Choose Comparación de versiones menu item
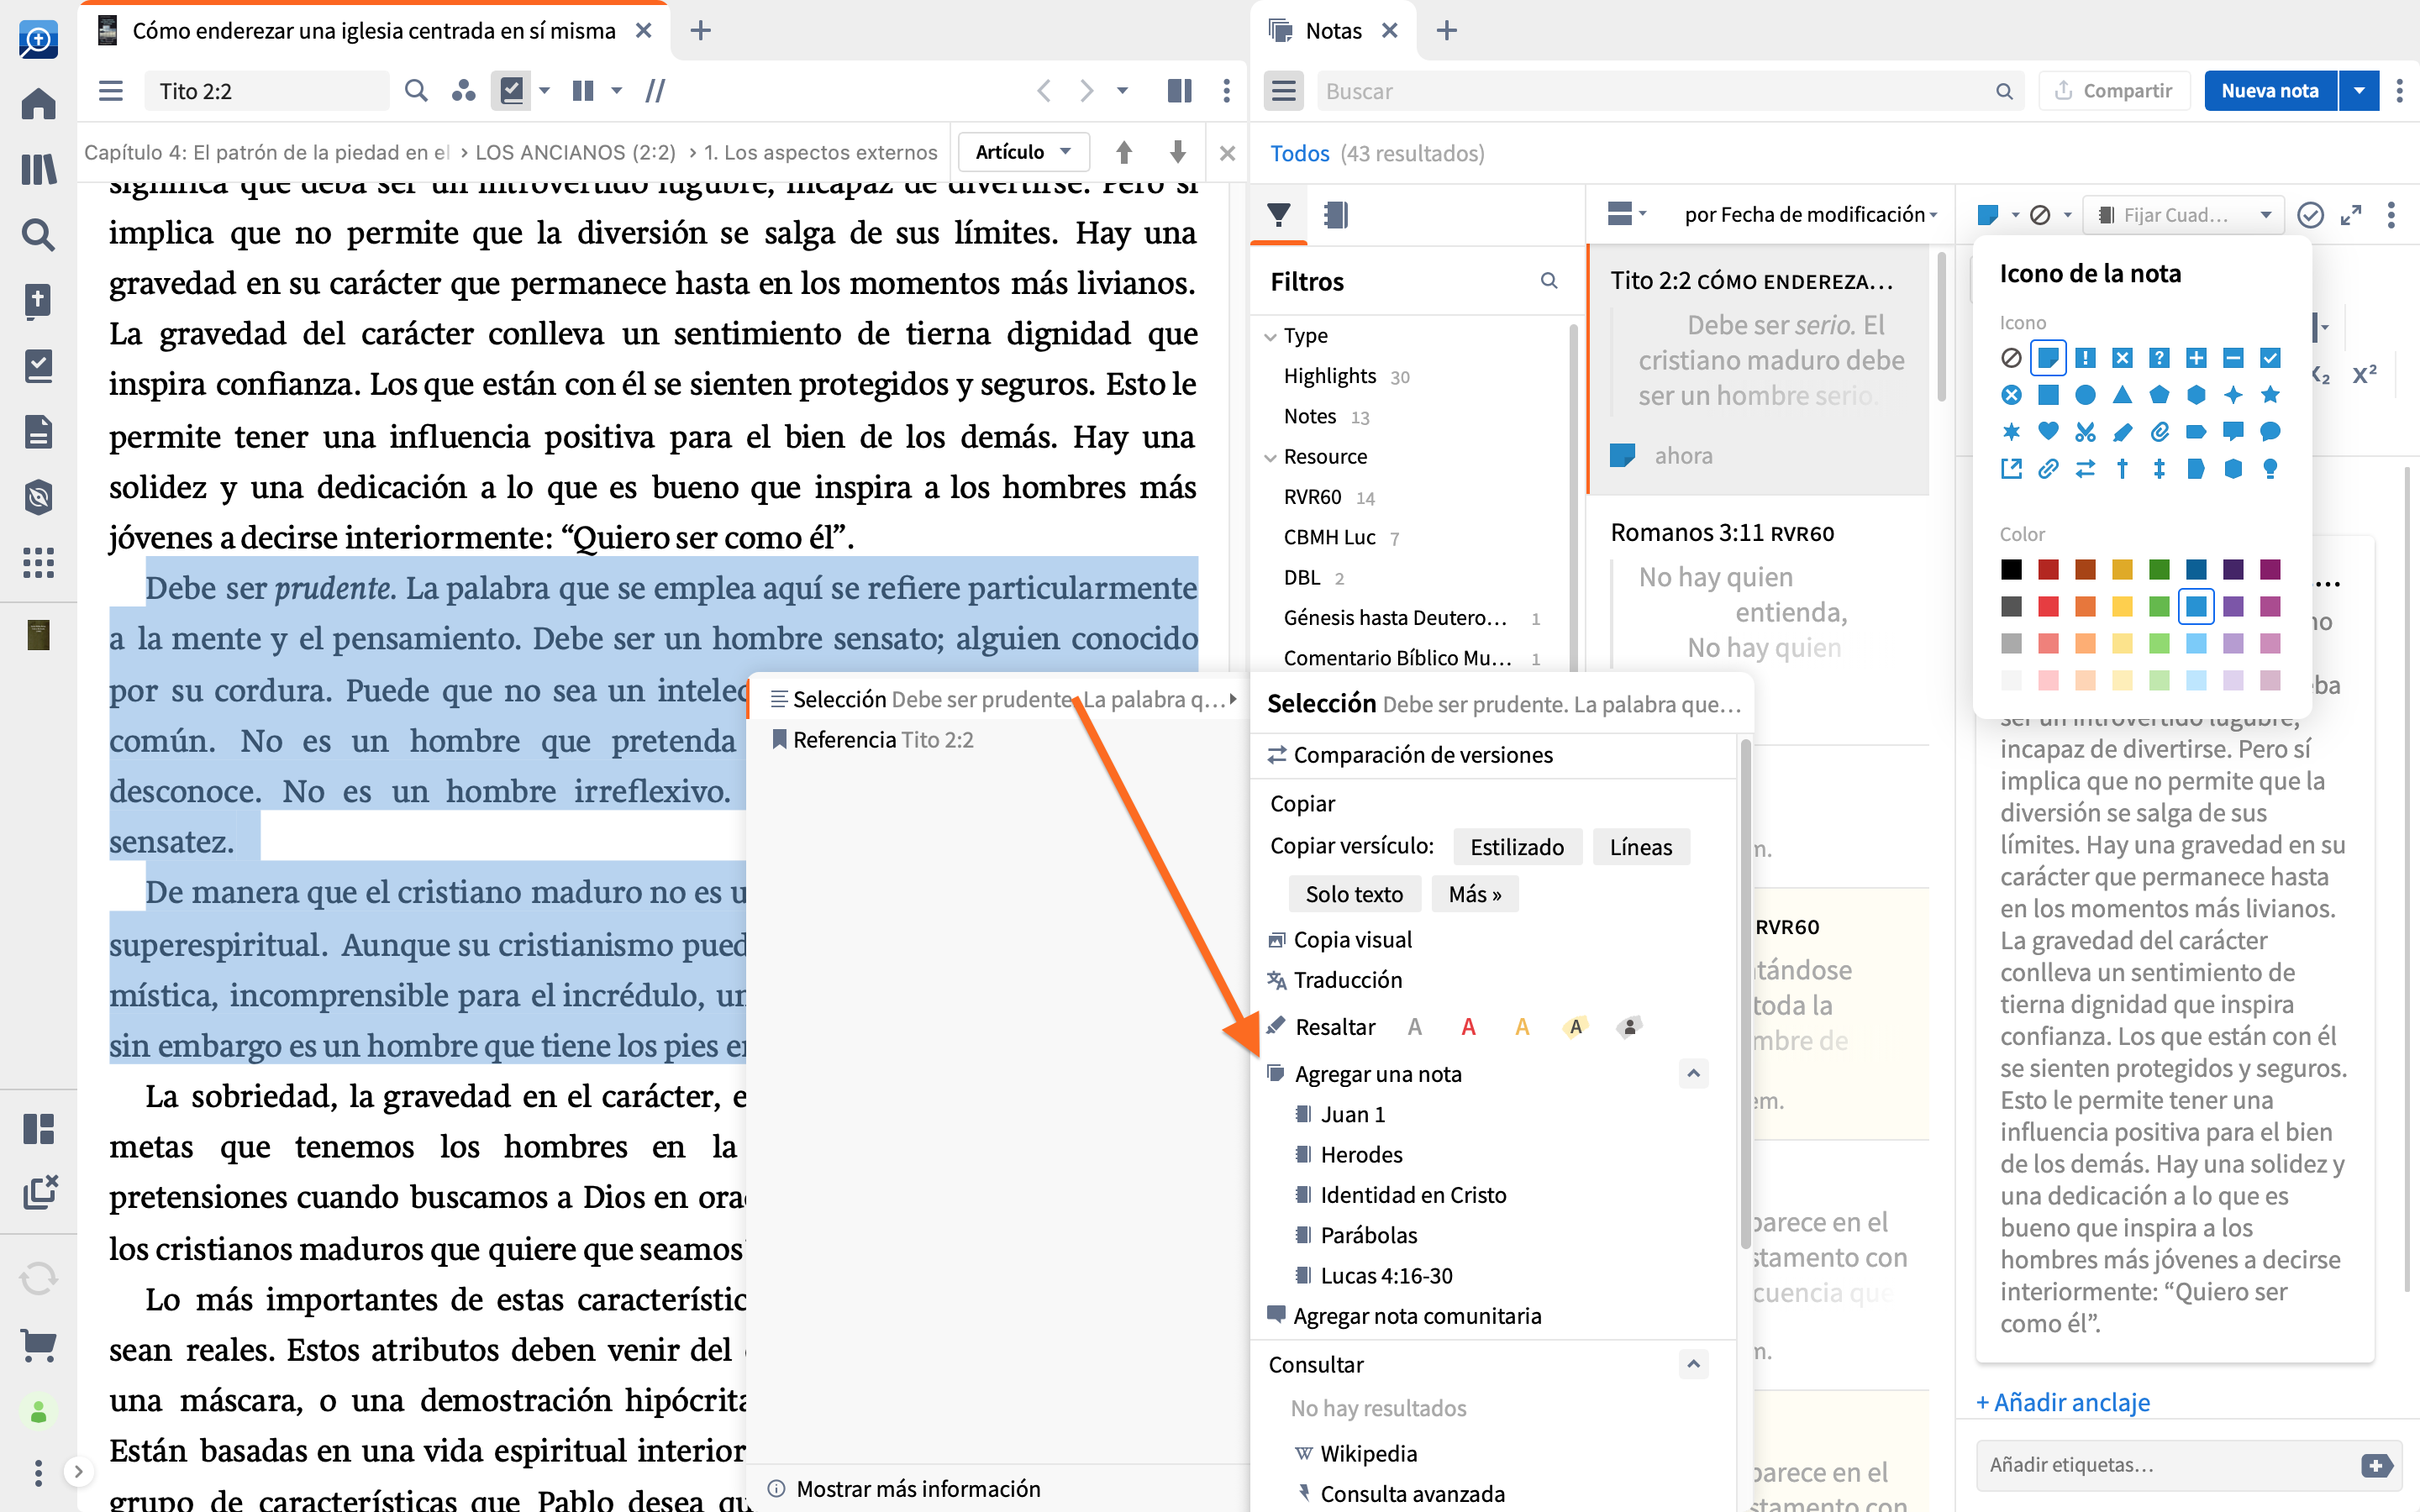 [1423, 755]
